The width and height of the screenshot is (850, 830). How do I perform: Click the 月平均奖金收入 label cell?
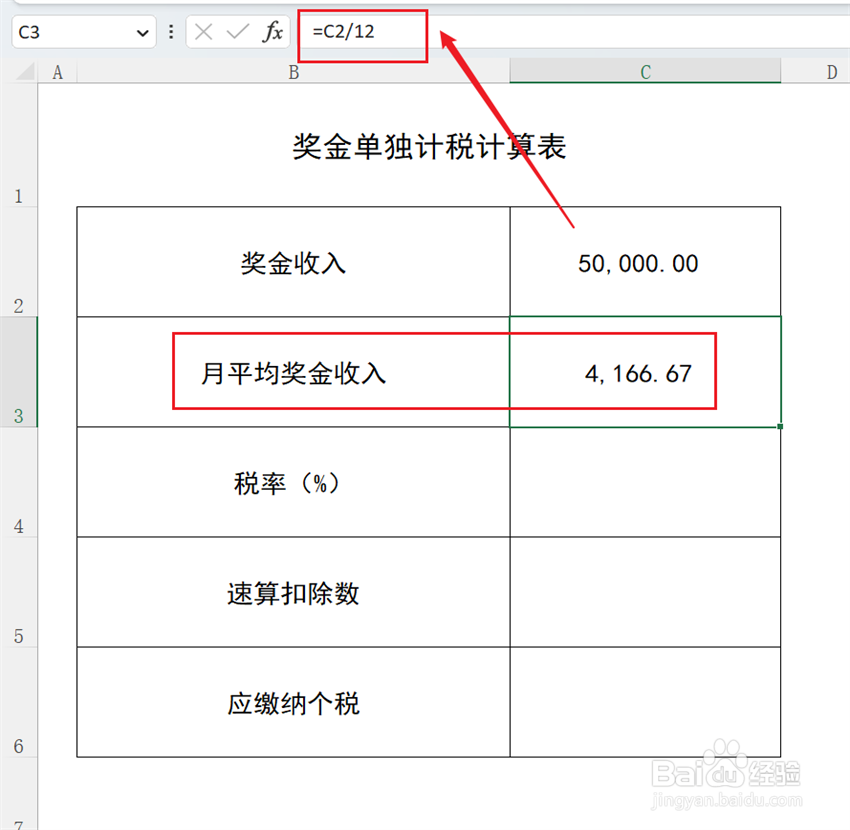pos(293,371)
